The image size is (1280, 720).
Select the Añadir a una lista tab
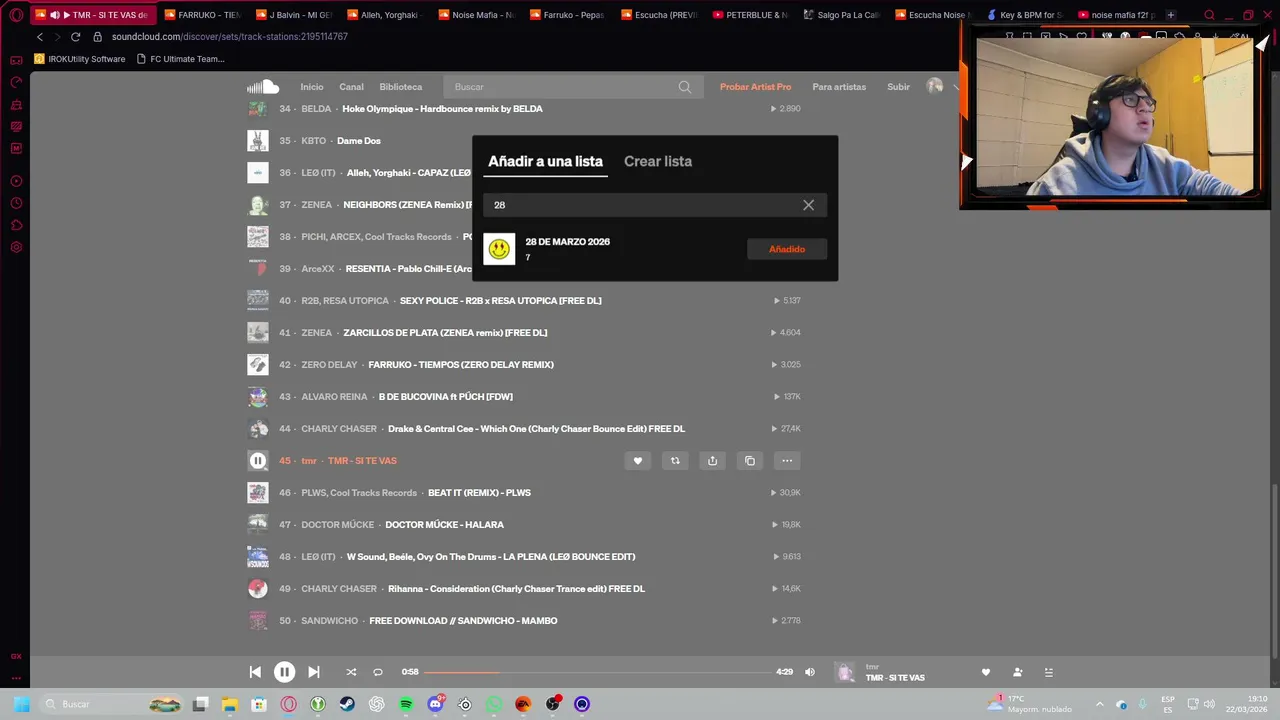coord(545,161)
